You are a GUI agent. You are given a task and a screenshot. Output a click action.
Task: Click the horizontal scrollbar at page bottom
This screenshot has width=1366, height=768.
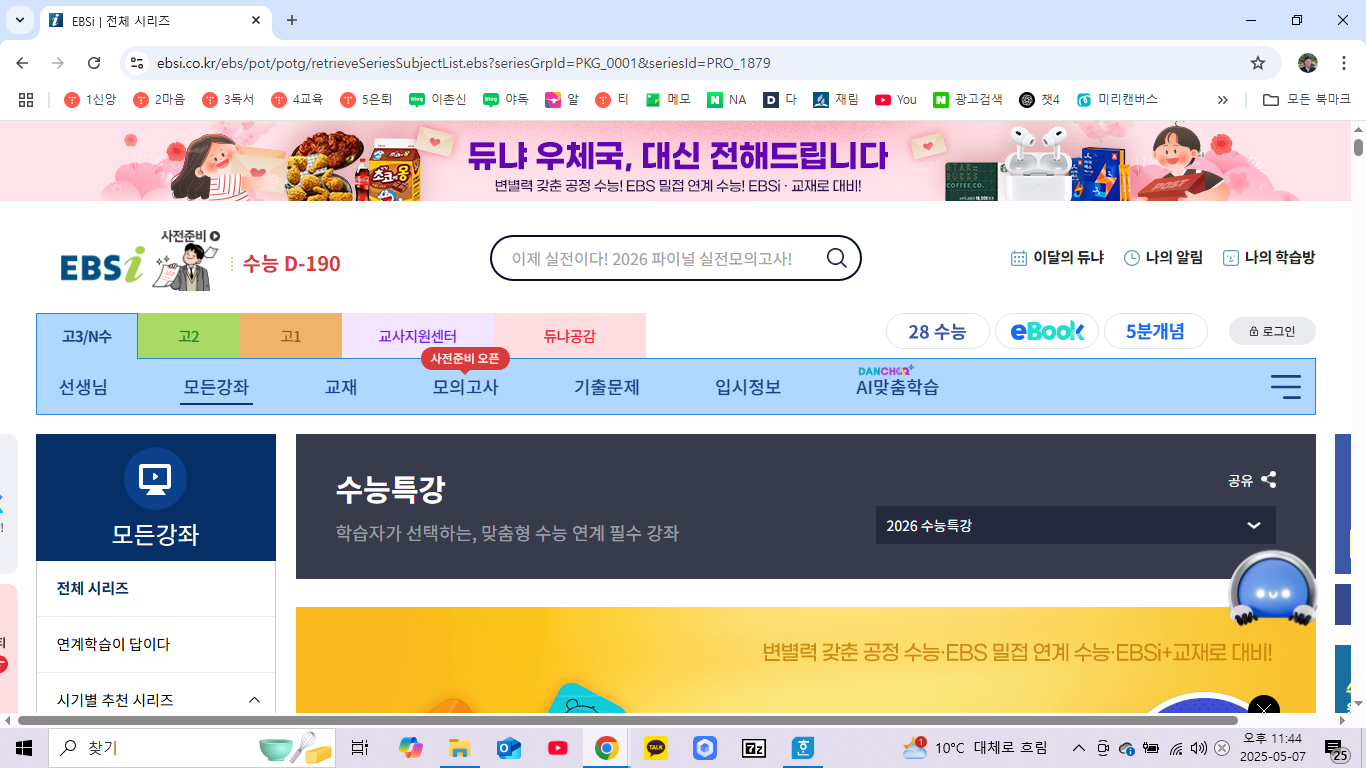pos(628,721)
